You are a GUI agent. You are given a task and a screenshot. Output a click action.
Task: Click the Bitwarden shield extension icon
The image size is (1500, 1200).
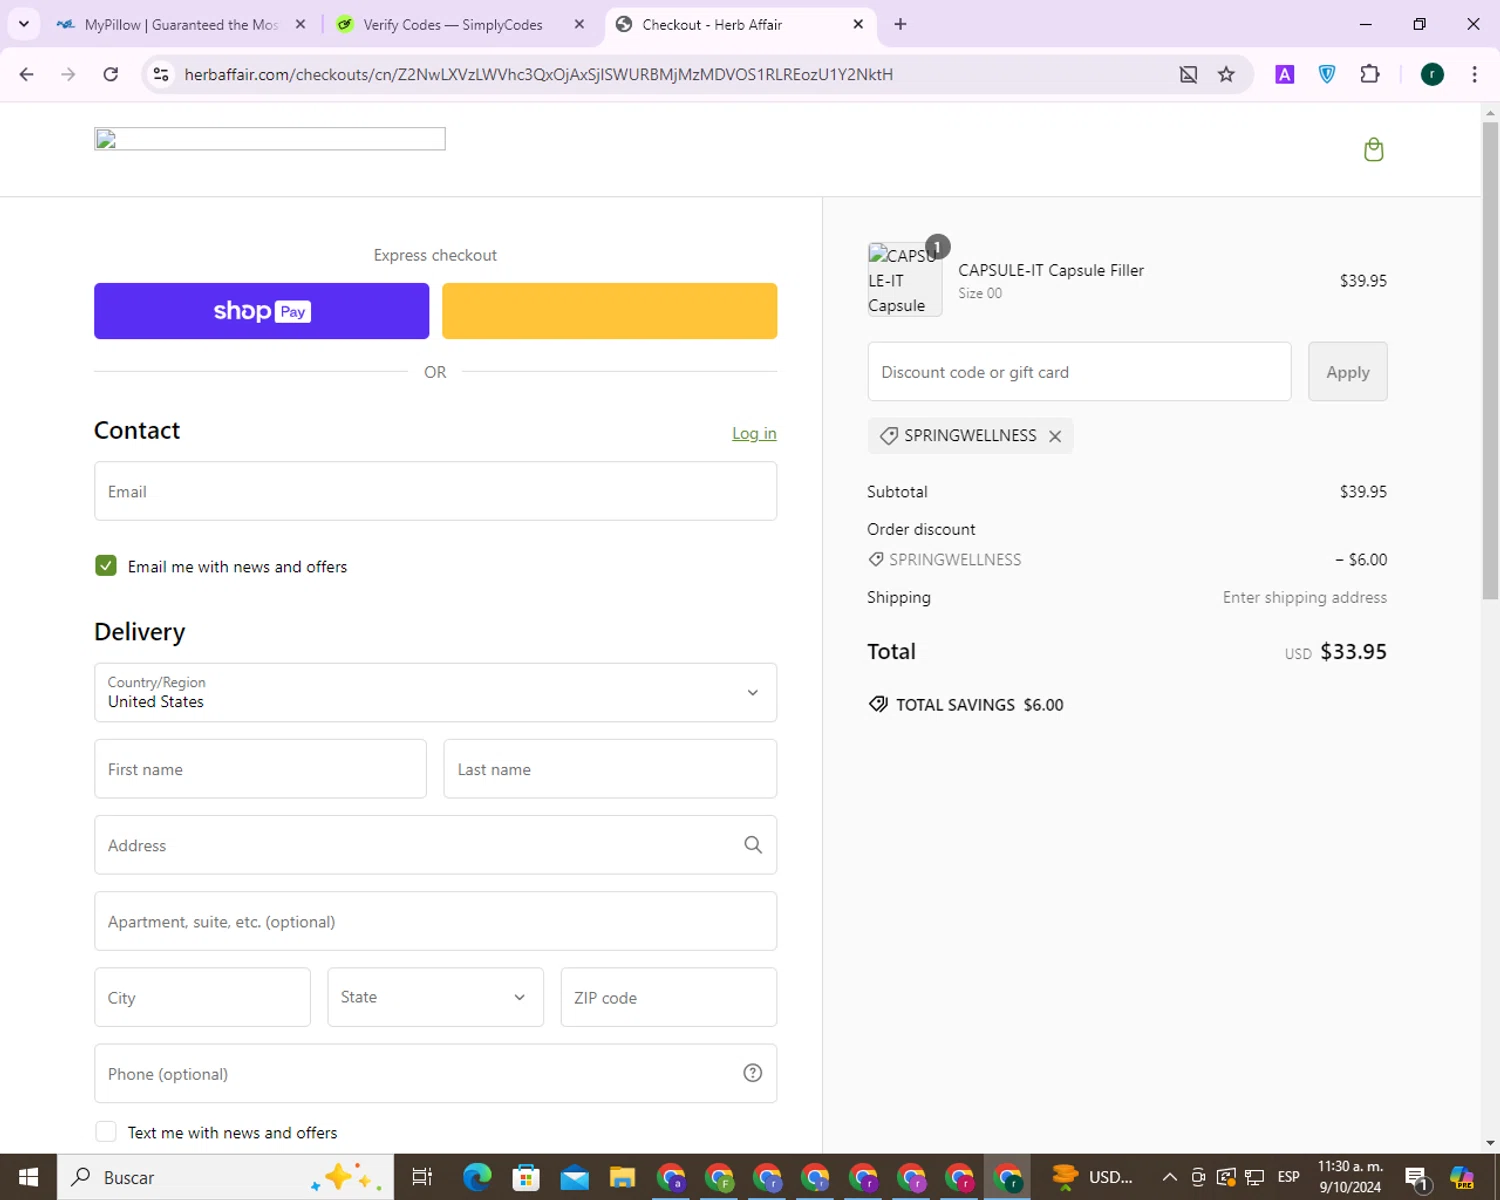coord(1327,74)
